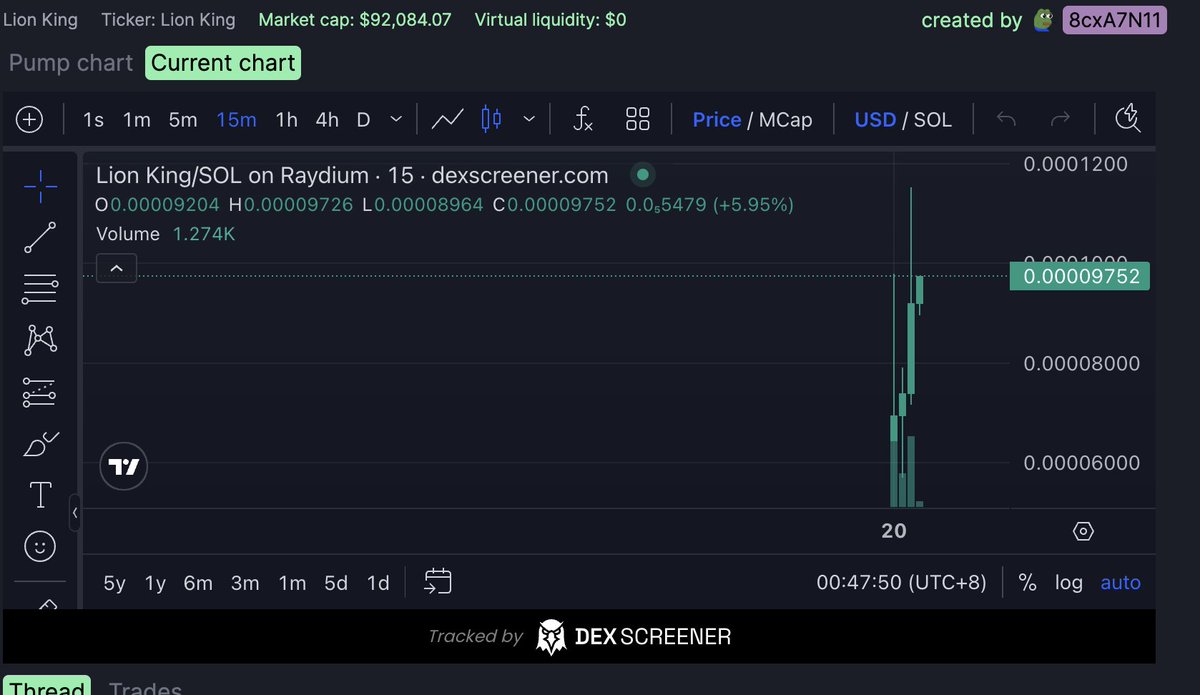The height and width of the screenshot is (695, 1200).
Task: Select the pattern drawing tool
Action: 40,341
